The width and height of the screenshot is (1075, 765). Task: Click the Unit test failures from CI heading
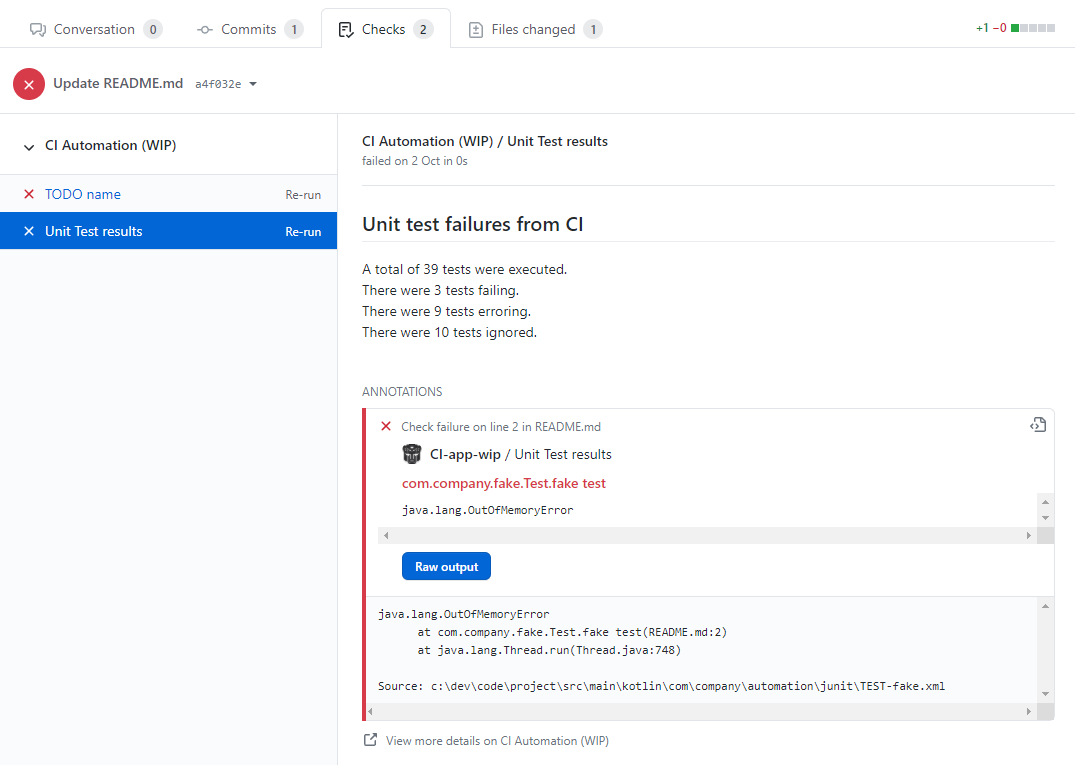472,225
